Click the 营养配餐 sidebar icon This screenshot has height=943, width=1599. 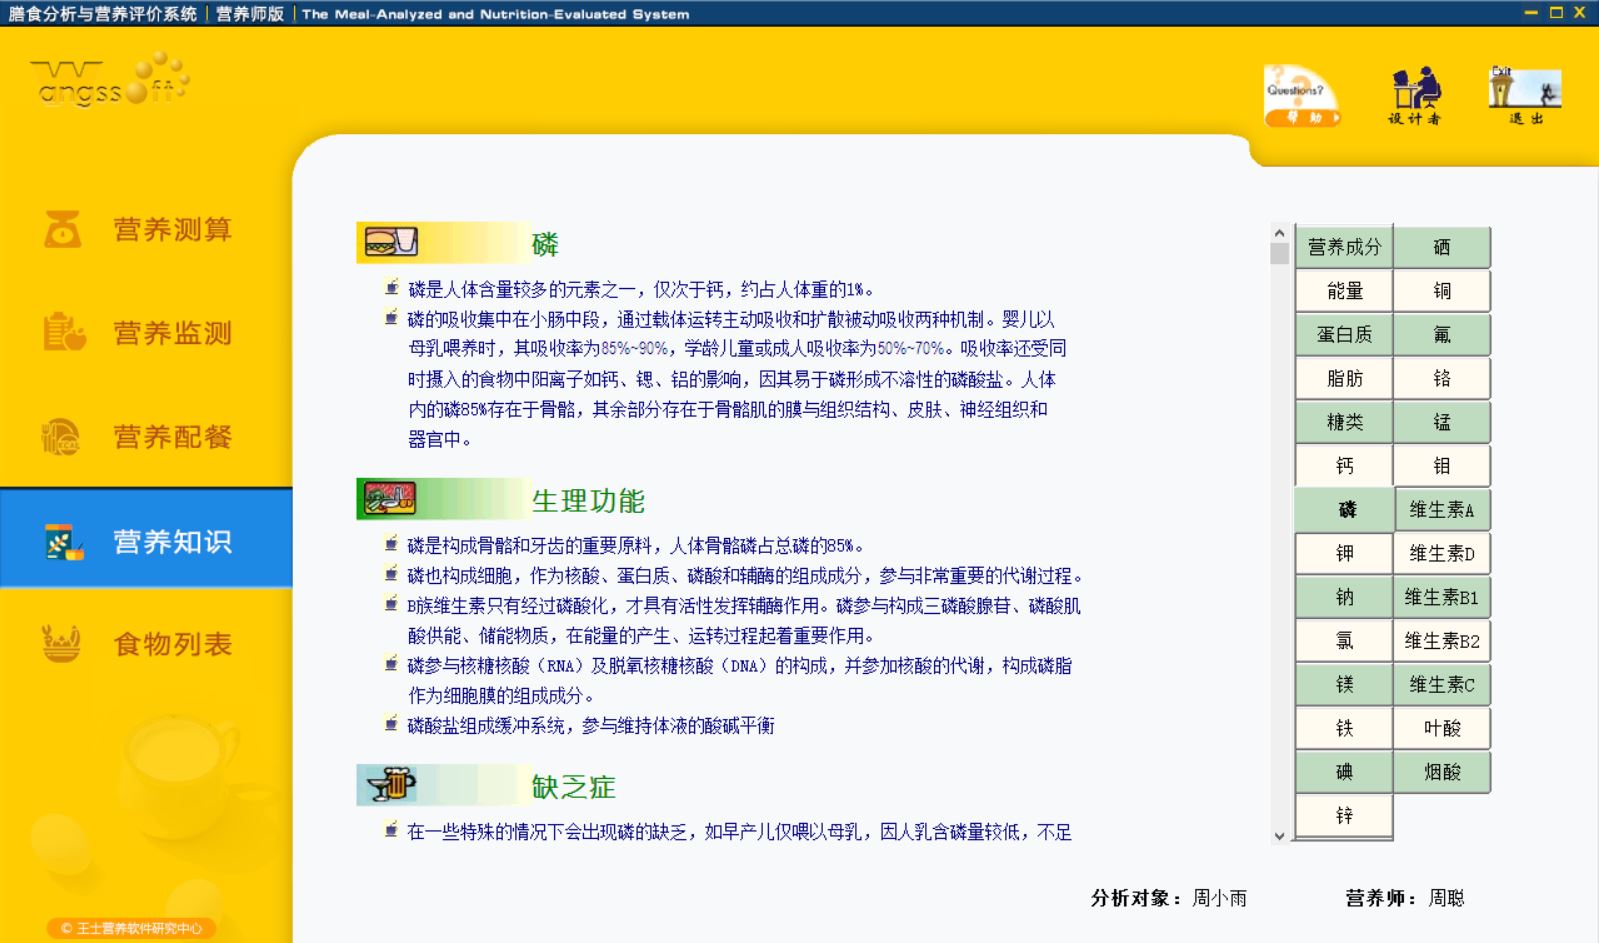(61, 437)
